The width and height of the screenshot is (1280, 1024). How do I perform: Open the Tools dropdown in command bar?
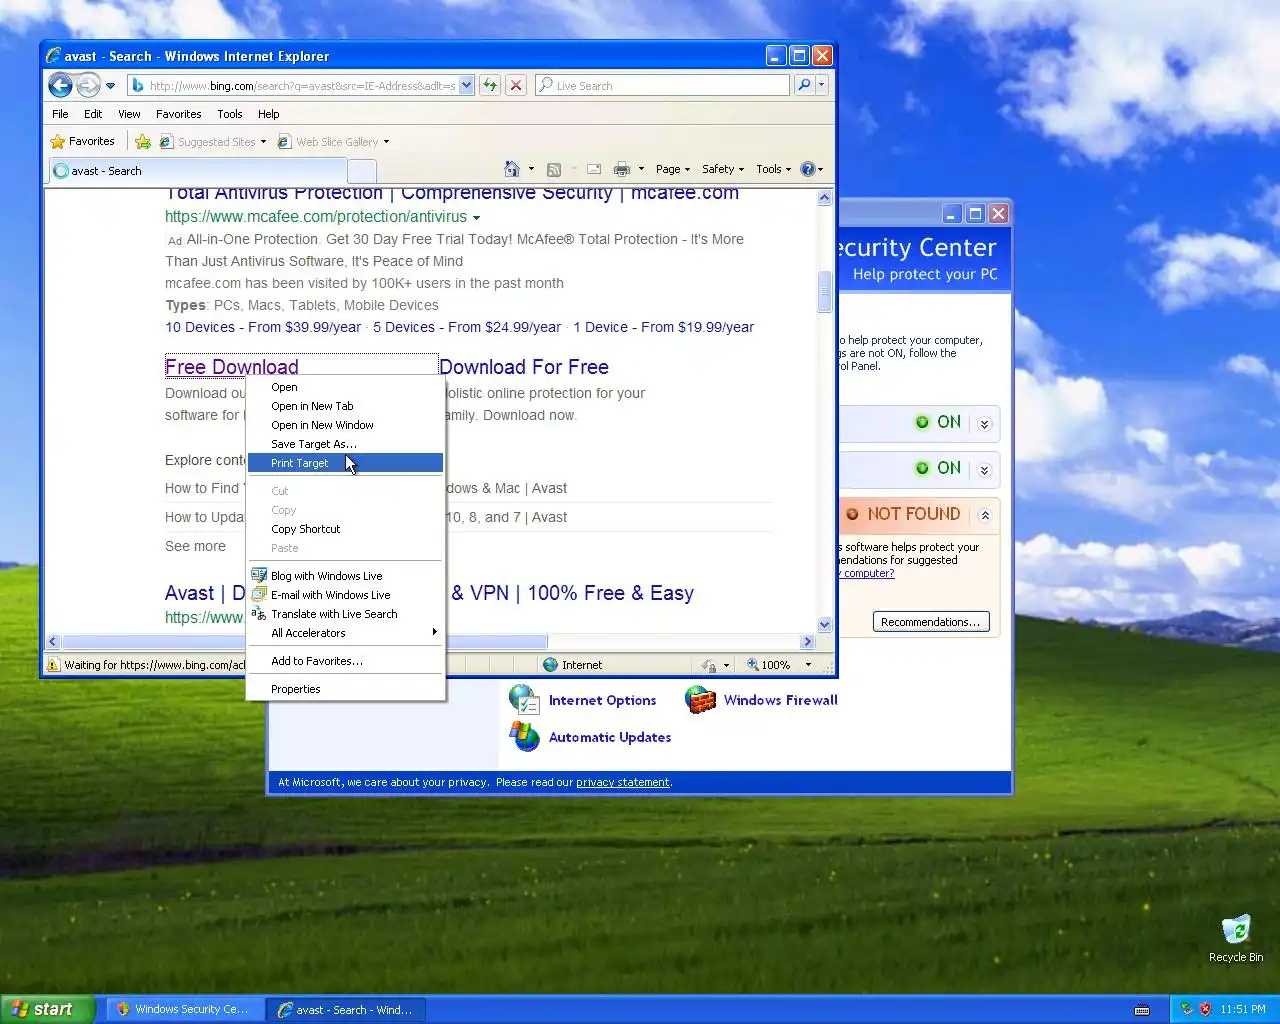(774, 170)
